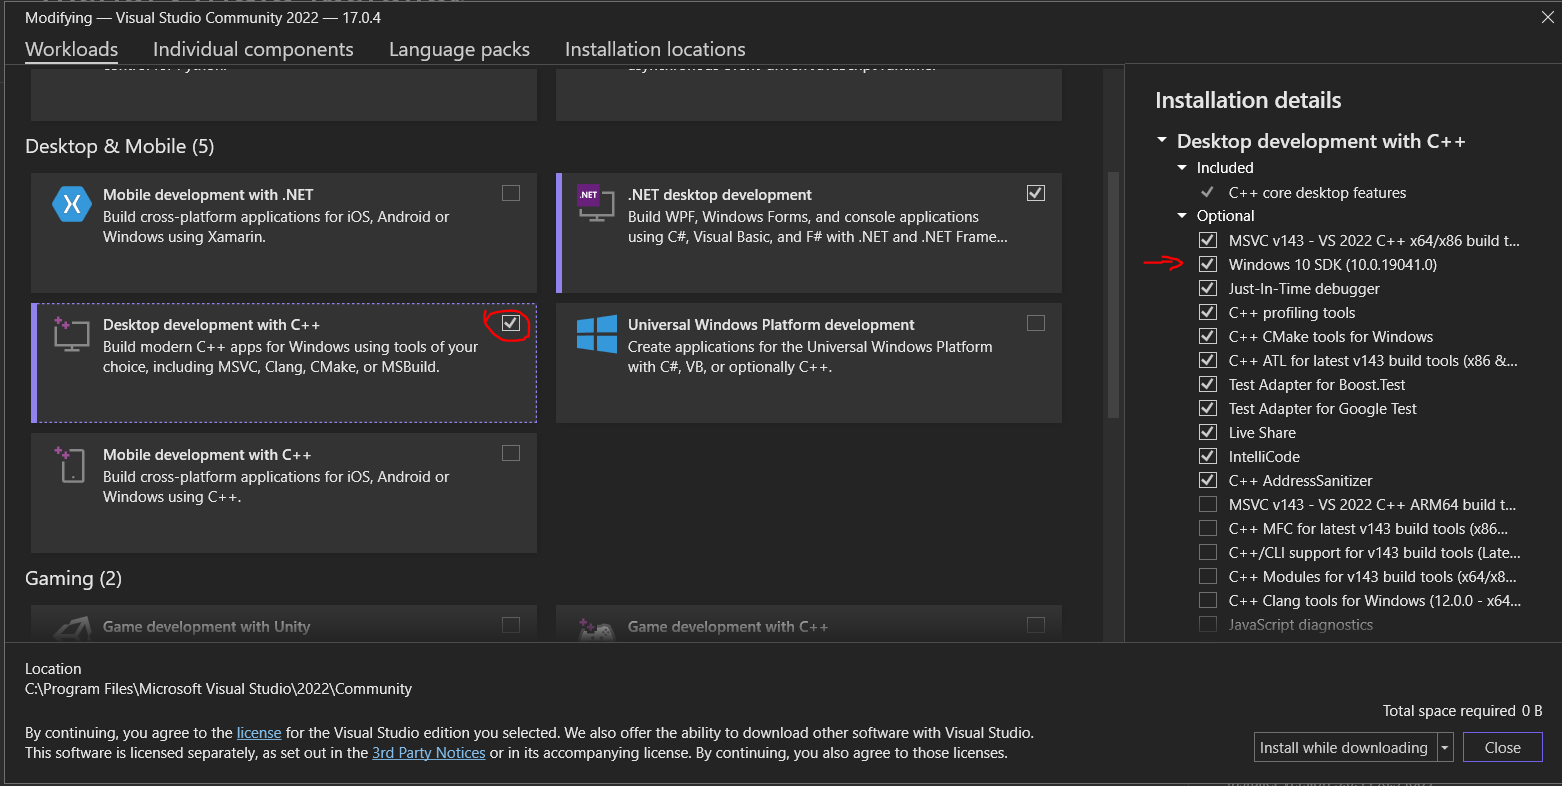This screenshot has height=786, width=1562.
Task: Open the install options dropdown arrow
Action: pyautogui.click(x=1444, y=747)
